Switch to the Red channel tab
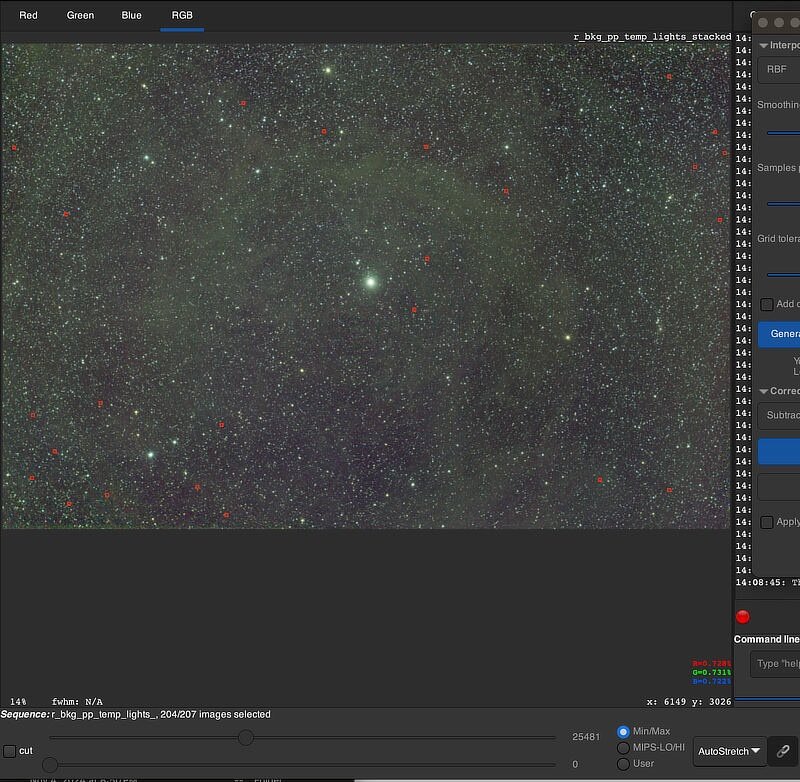Screen dimensions: 800x782 (28, 15)
